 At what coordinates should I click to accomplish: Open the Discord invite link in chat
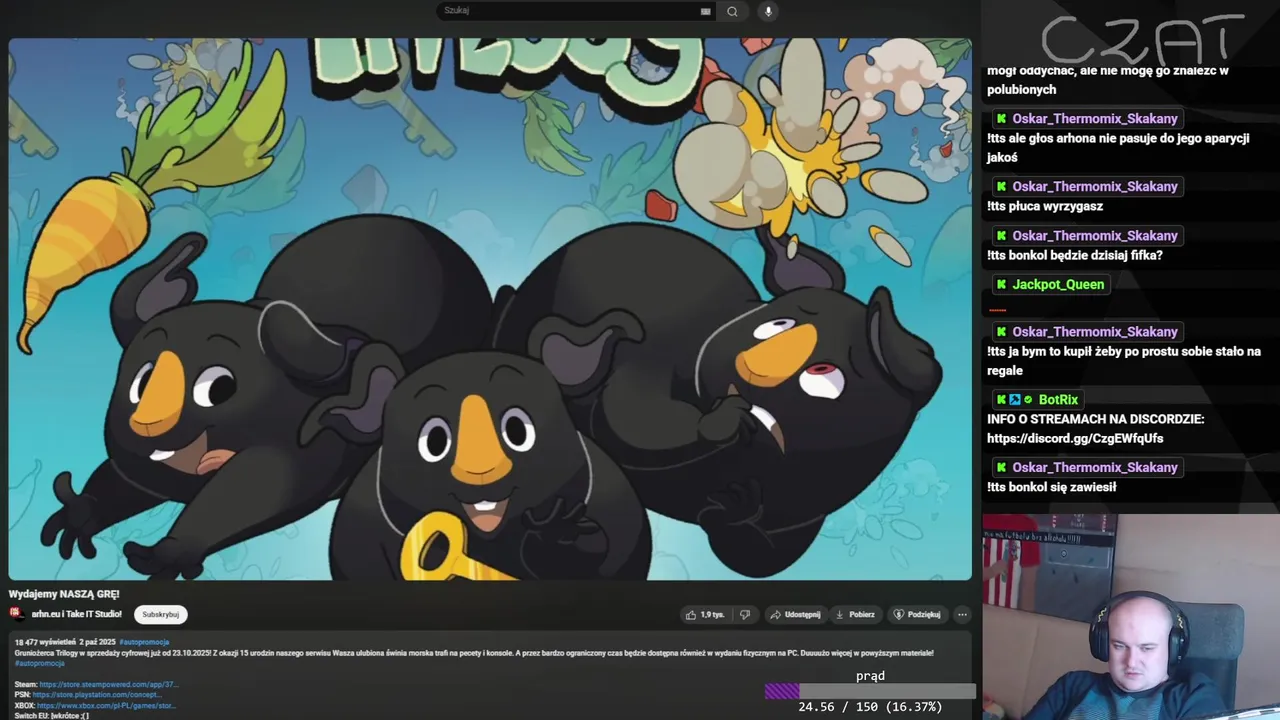click(x=1075, y=438)
